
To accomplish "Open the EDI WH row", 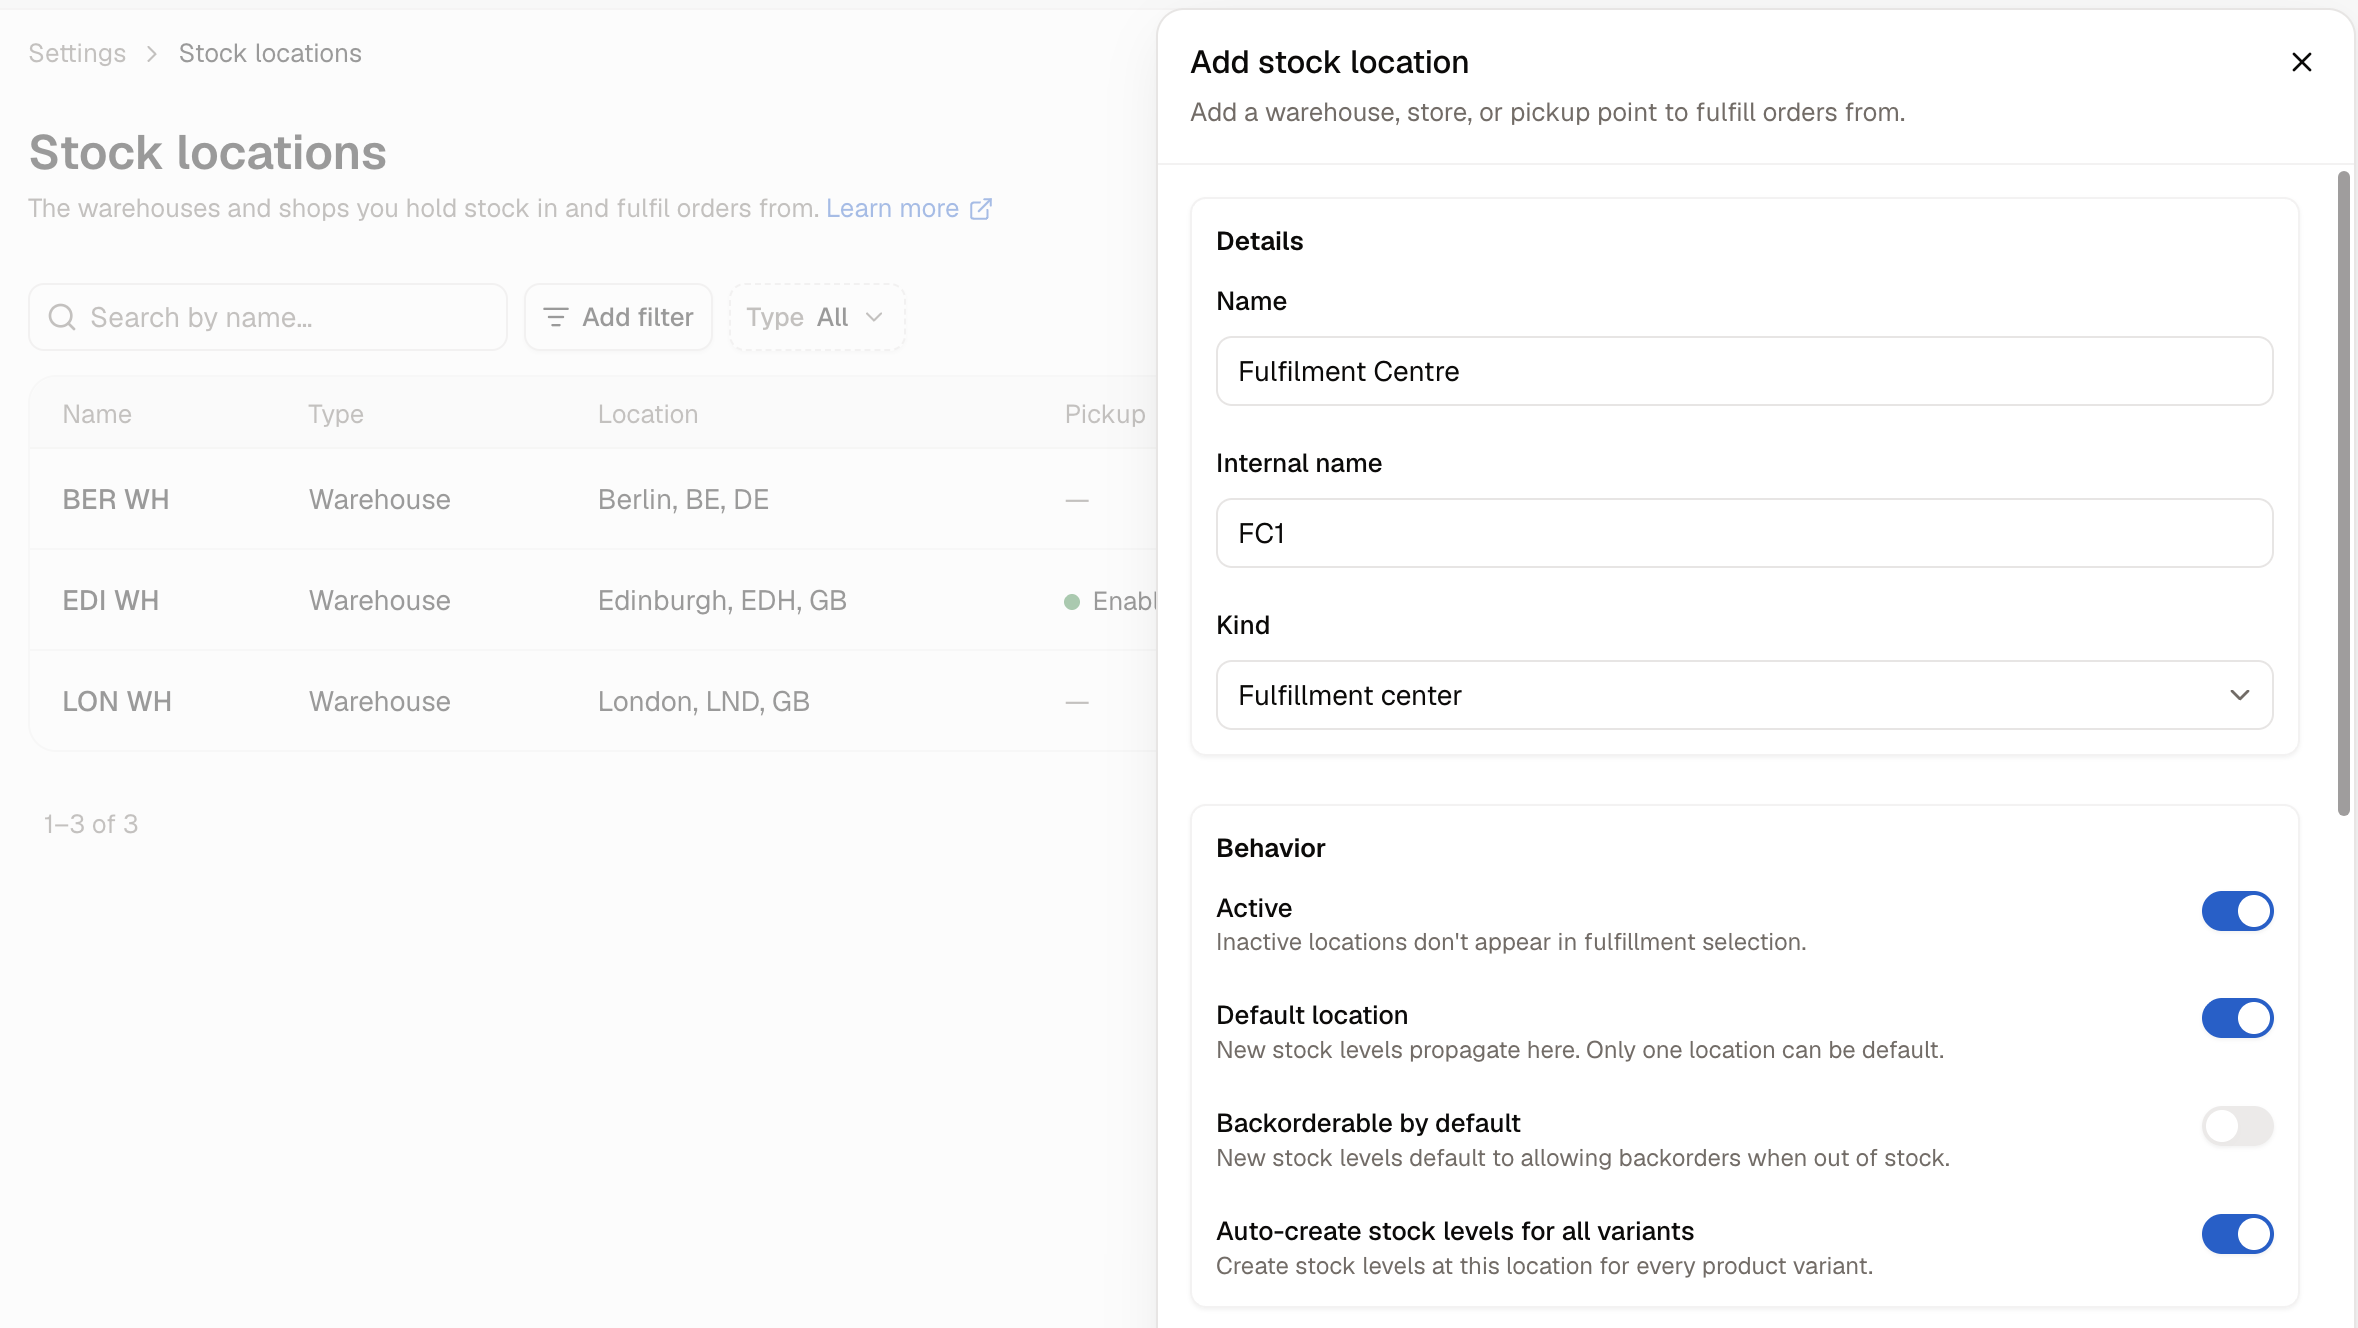I will 594,600.
